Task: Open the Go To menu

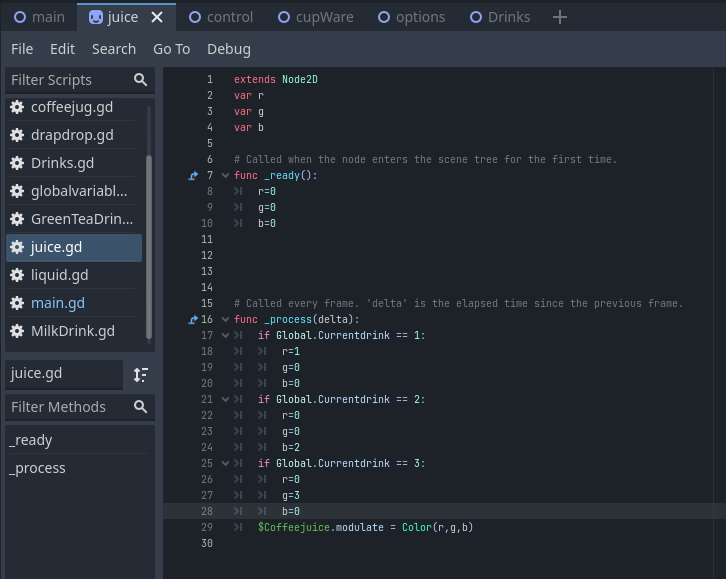Action: 171,49
